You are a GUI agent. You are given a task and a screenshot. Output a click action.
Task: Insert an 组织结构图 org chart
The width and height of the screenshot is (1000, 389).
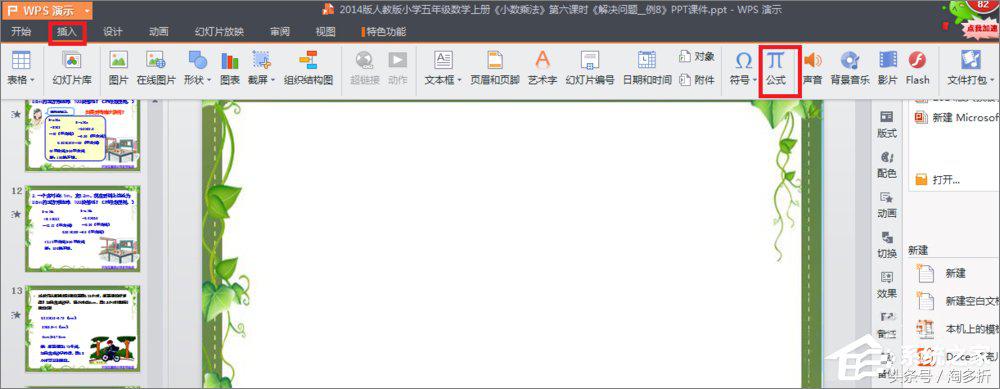[309, 69]
